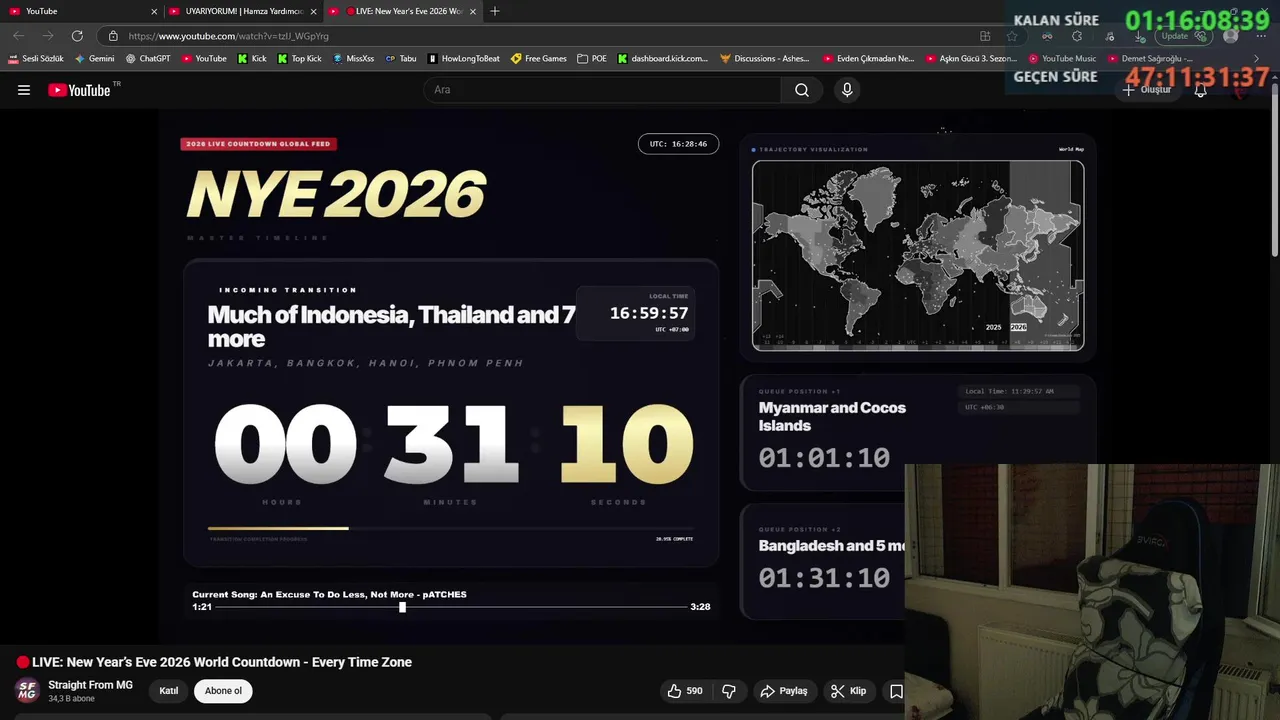Open the browser profile avatar
This screenshot has height=720, width=1280.
(1231, 36)
